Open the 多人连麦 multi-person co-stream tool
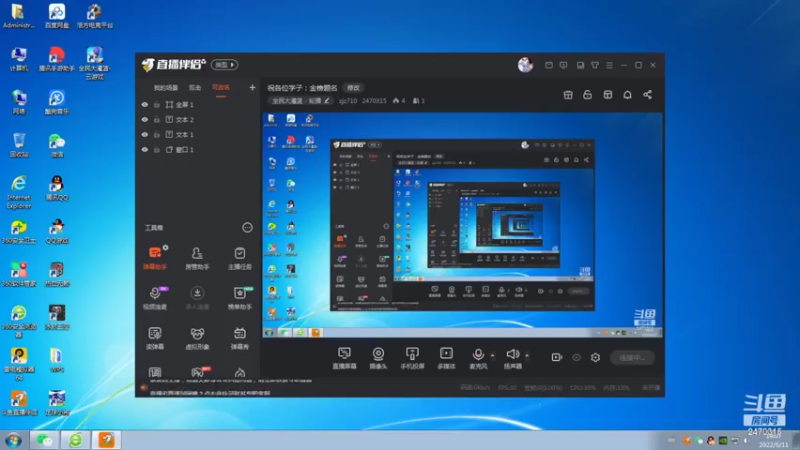Image resolution: width=800 pixels, height=450 pixels. point(197,298)
